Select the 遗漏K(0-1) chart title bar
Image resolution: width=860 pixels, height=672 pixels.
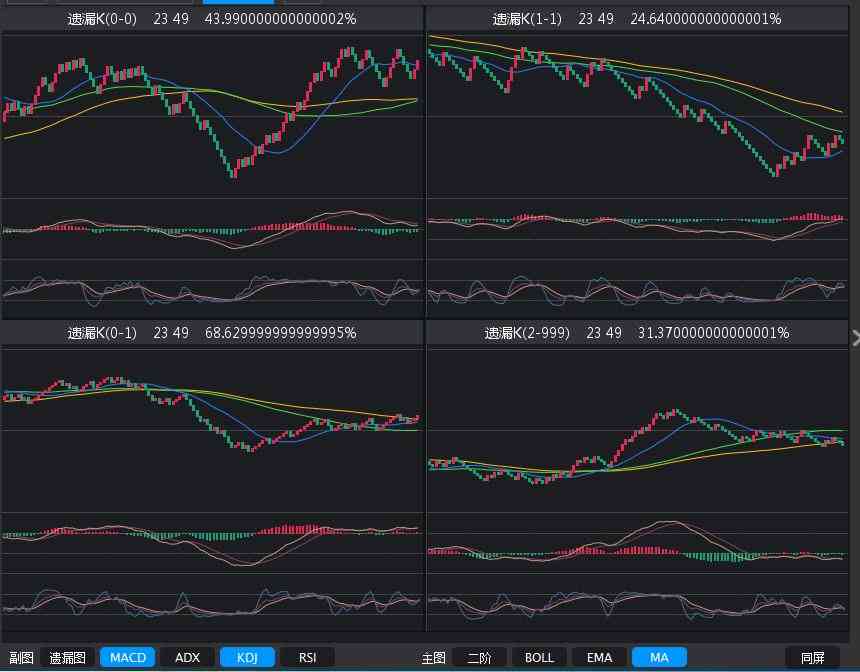tap(212, 332)
